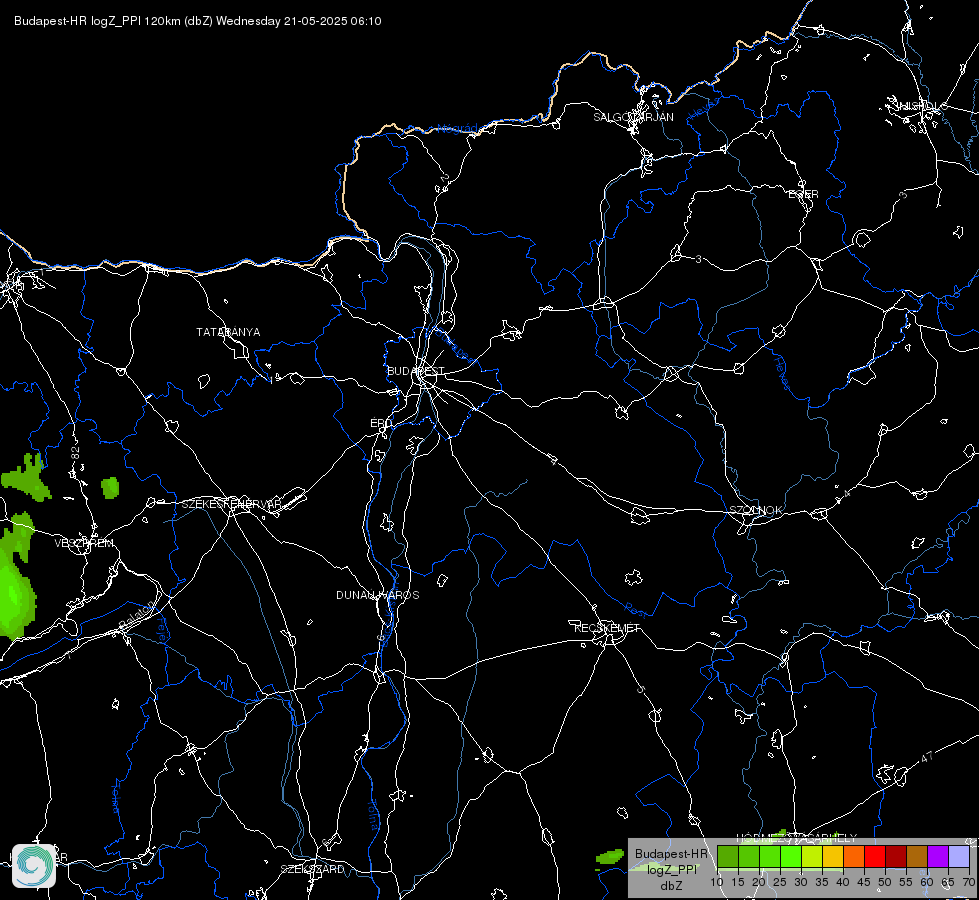Click the logZ_PPI legend label
This screenshot has width=979, height=900.
coord(671,869)
